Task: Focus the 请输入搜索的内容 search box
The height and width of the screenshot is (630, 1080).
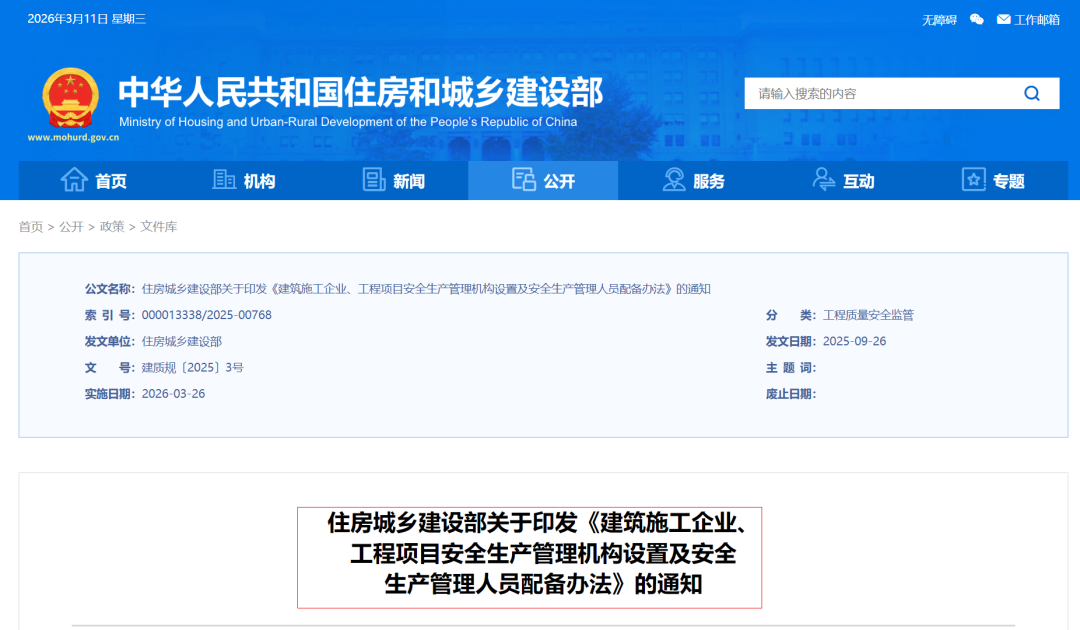Action: pyautogui.click(x=880, y=94)
